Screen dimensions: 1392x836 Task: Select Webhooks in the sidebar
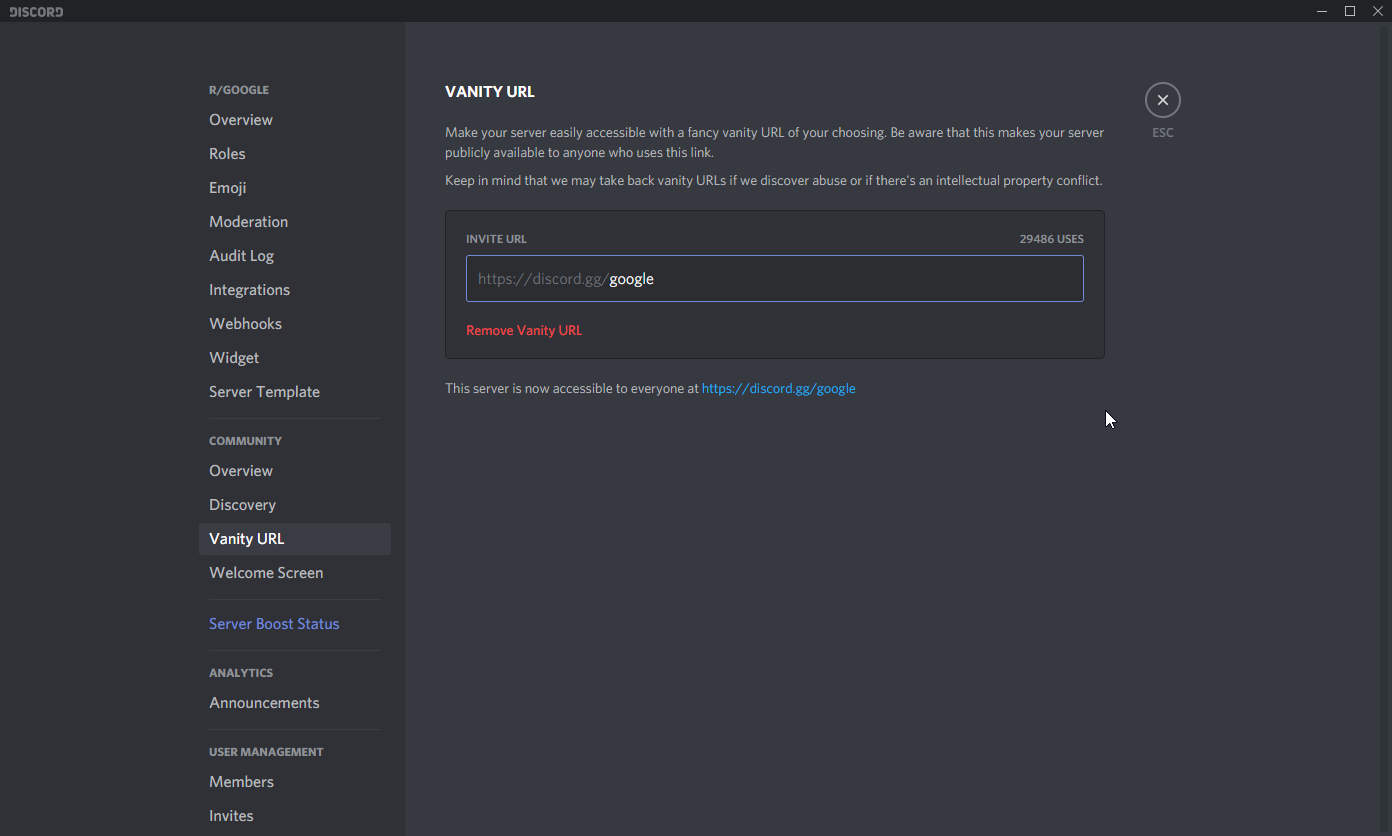click(x=245, y=324)
